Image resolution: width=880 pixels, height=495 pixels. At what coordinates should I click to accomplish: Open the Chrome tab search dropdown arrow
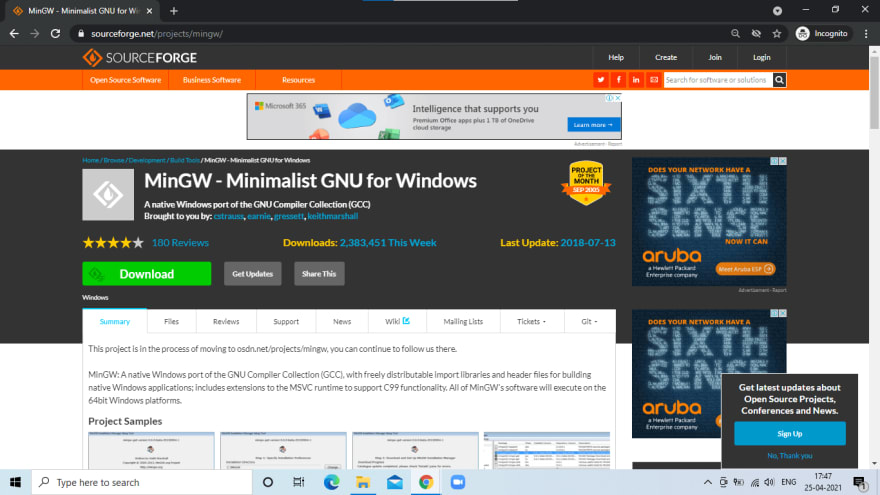coord(777,11)
